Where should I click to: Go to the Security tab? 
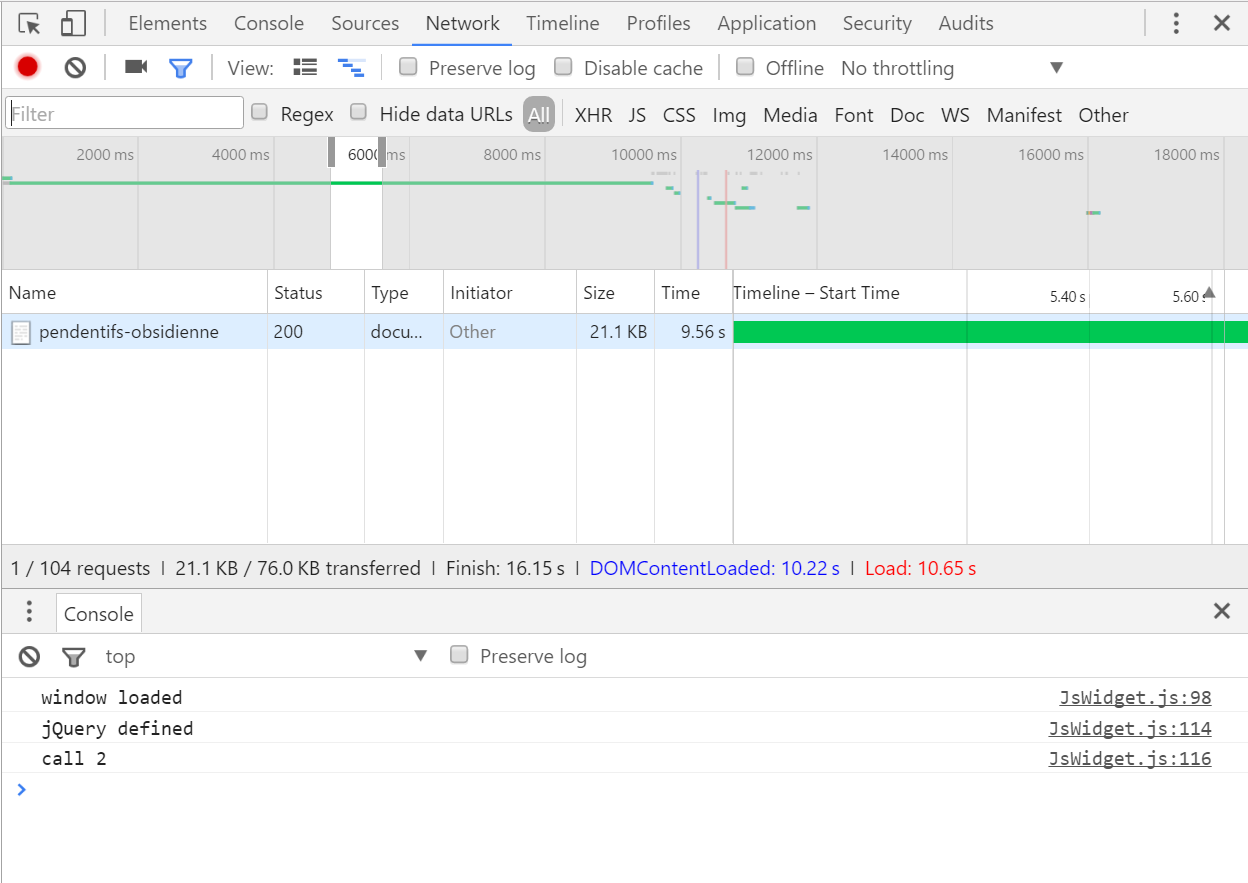[877, 23]
